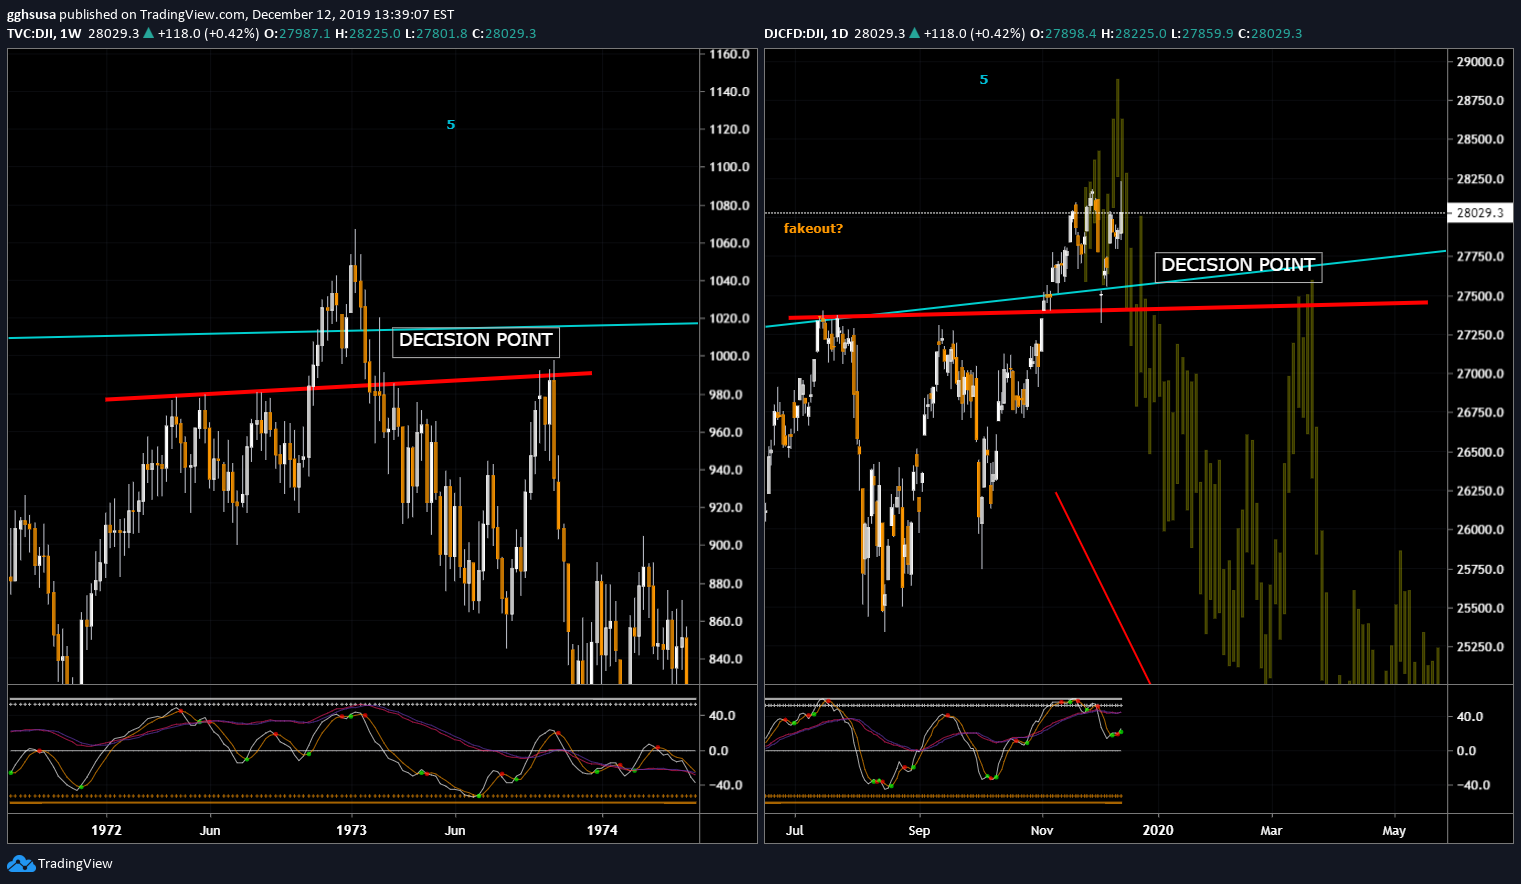The height and width of the screenshot is (884, 1521).
Task: Click the right header low value L:27859.9
Action: coord(1202,33)
